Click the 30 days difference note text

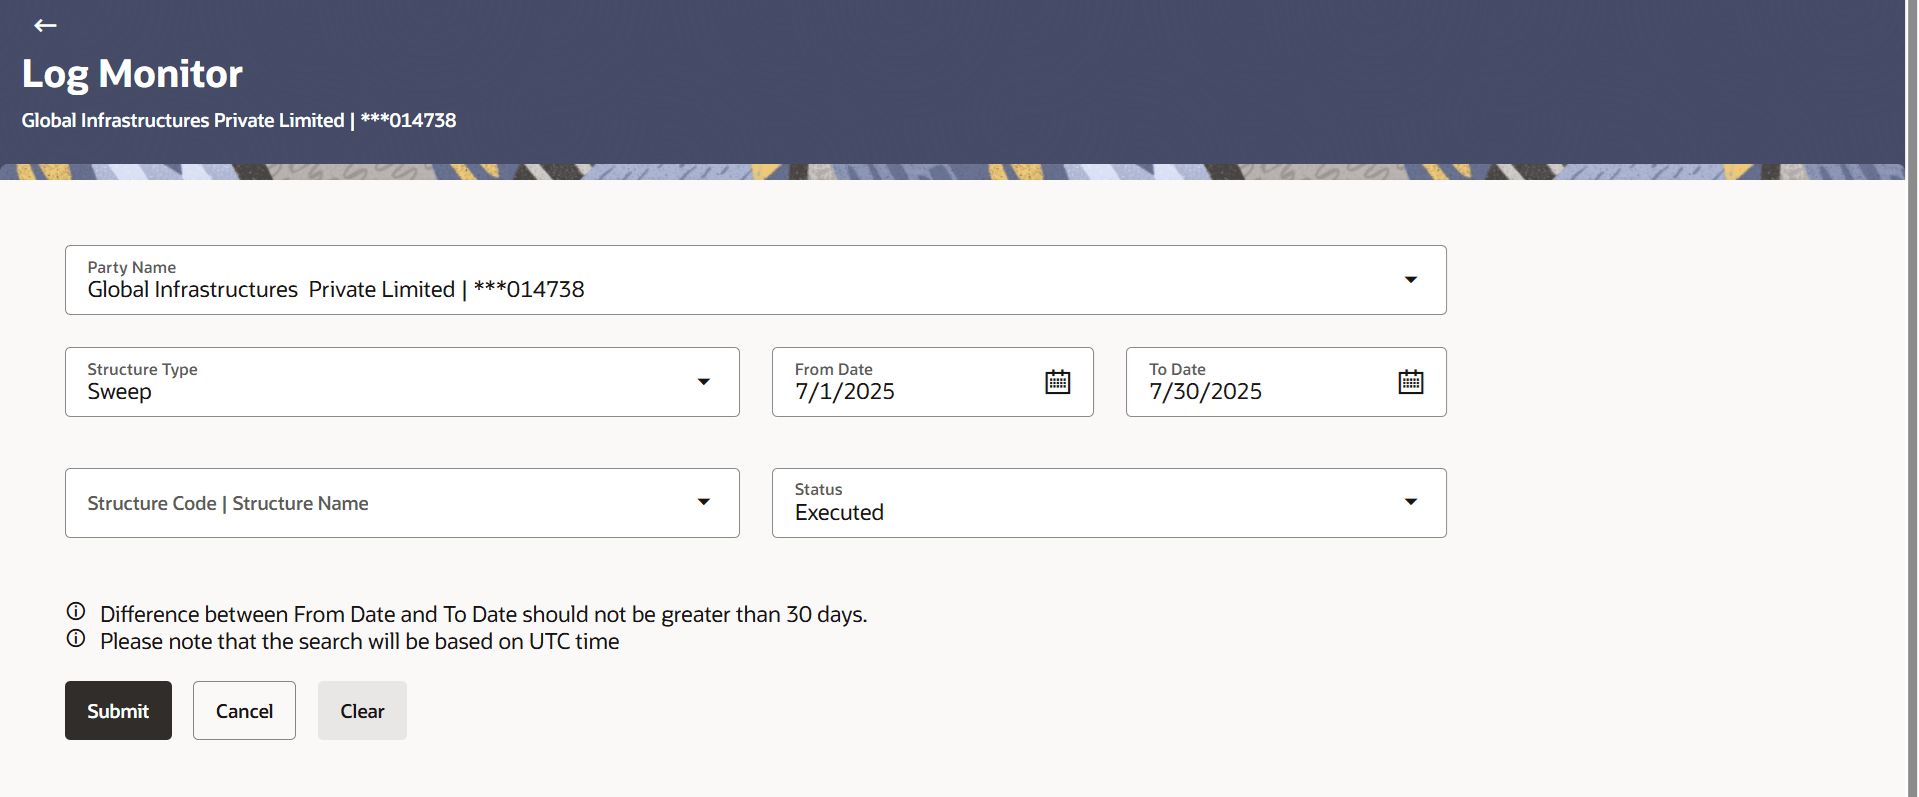pos(483,614)
